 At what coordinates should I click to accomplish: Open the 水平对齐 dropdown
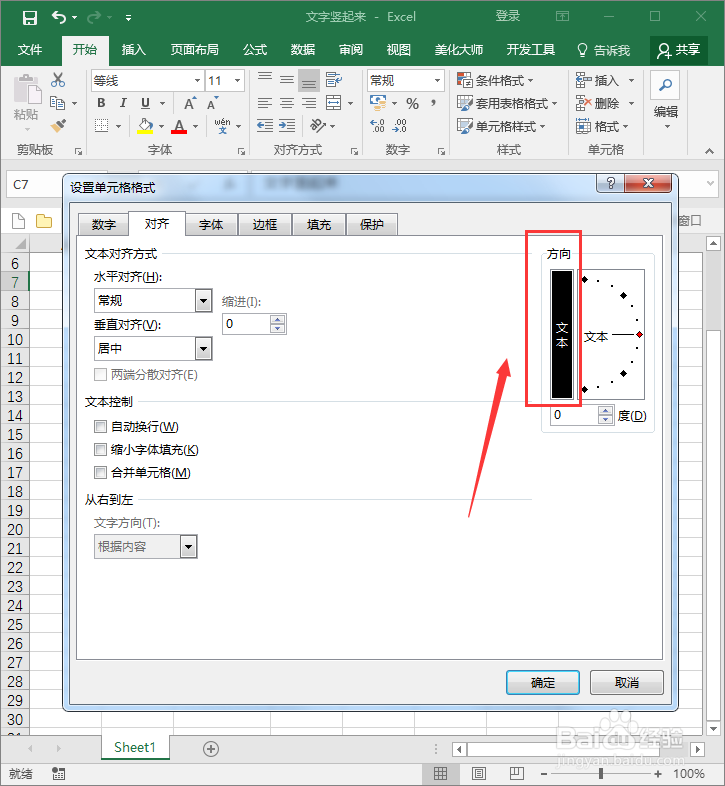tap(203, 301)
